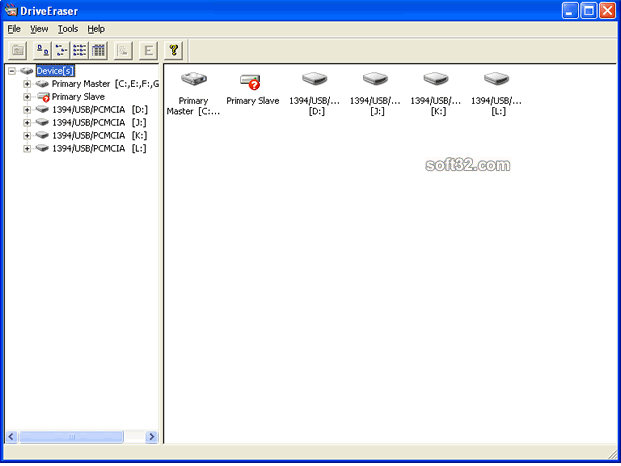This screenshot has height=466, width=621.
Task: Select 1394/USB/PCMCIA [K:] tree row
Action: (100, 136)
